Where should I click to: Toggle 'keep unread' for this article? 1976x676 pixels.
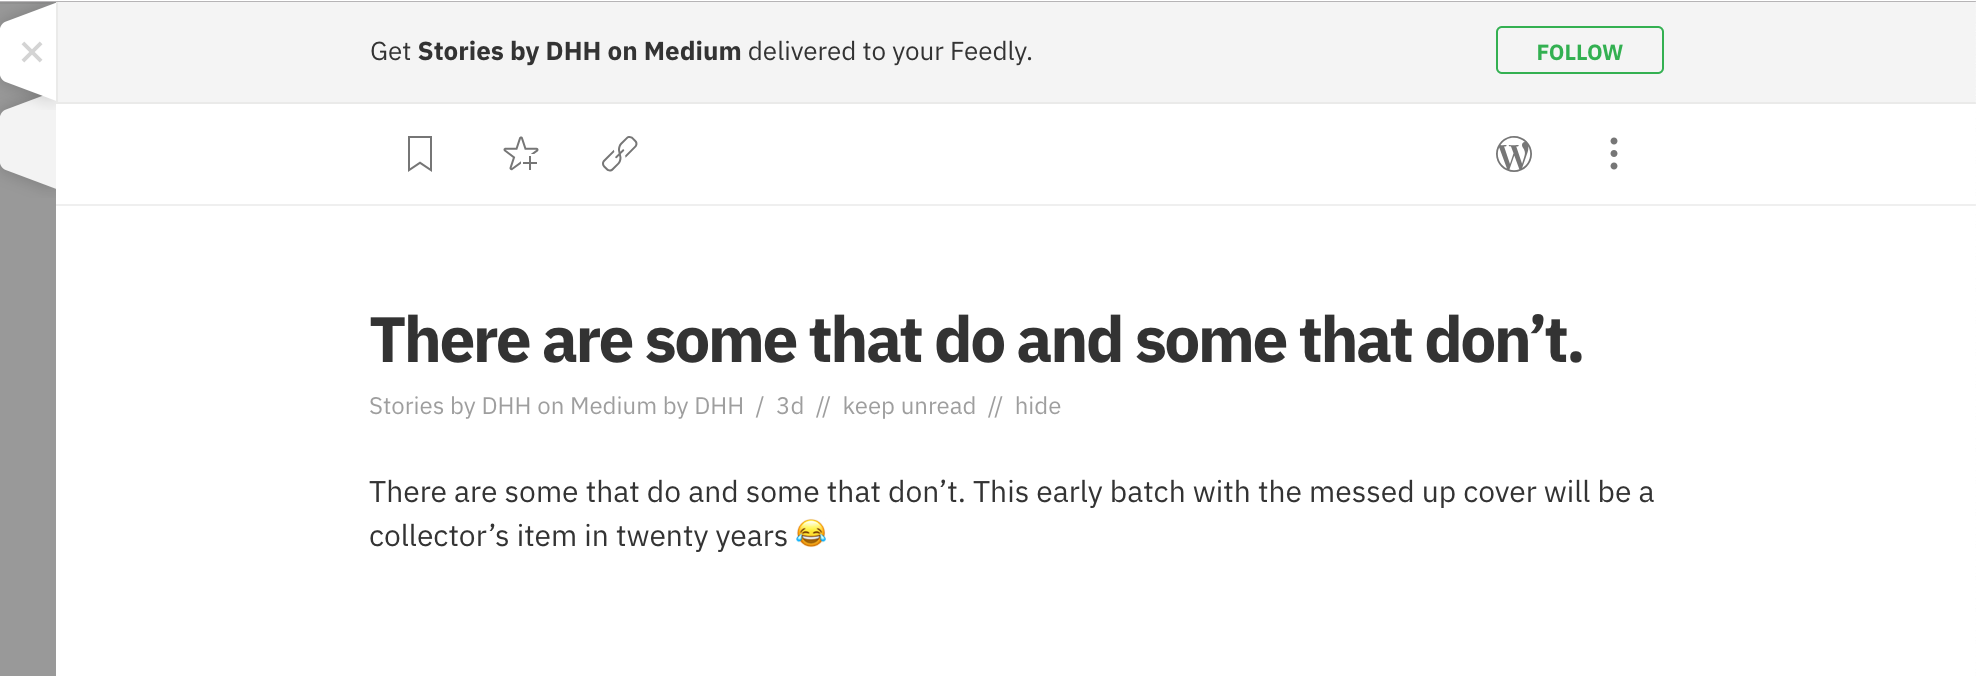point(908,406)
